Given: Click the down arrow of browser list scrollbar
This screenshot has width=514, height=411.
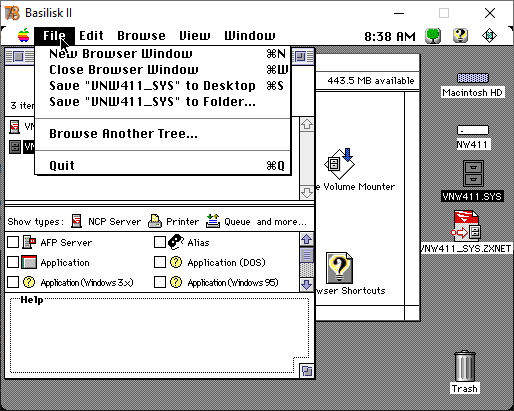Looking at the screenshot, I should (307, 193).
